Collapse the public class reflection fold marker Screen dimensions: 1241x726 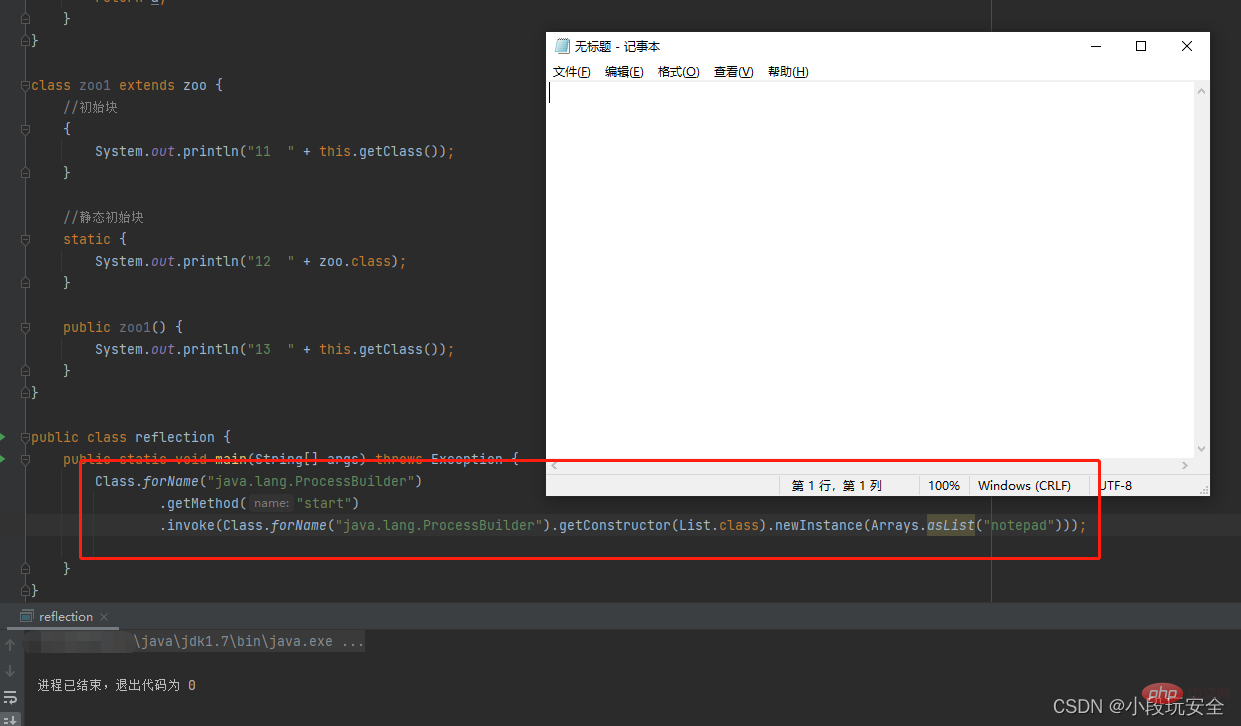(25, 437)
